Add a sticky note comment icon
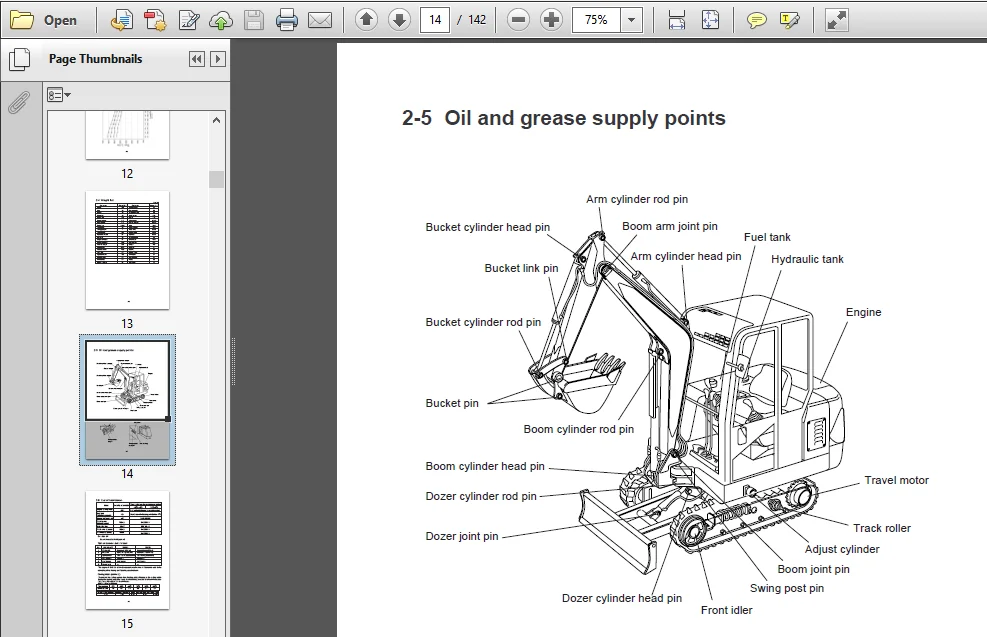This screenshot has width=987, height=637. (x=756, y=20)
